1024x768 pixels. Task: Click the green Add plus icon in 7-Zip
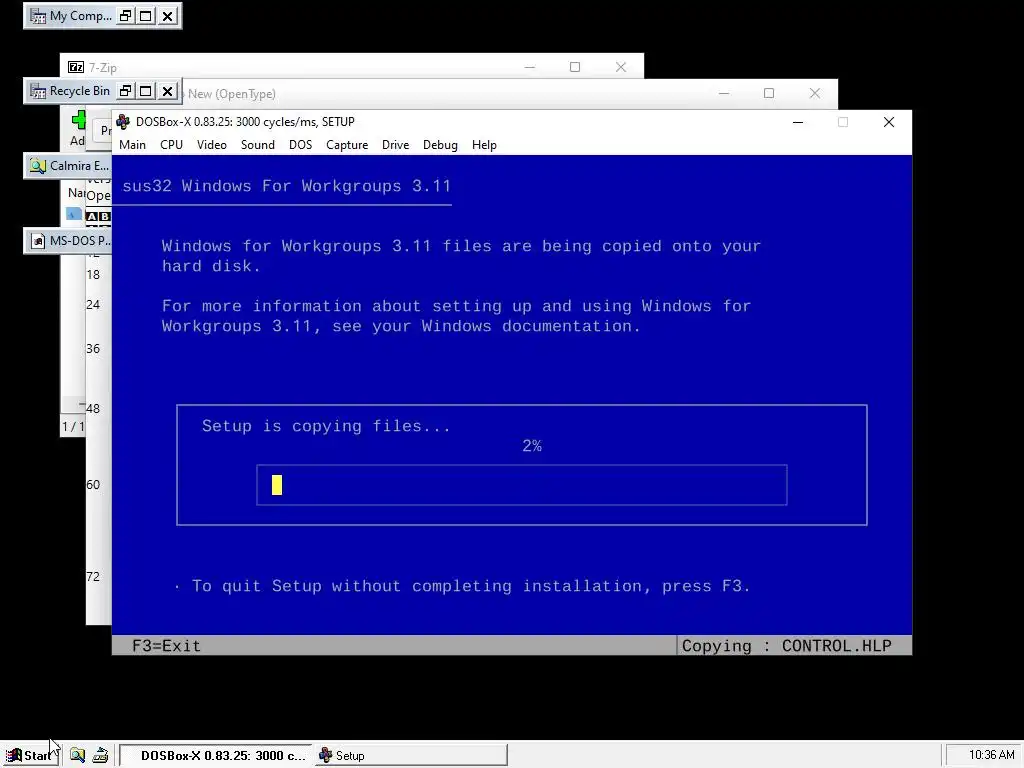point(79,120)
